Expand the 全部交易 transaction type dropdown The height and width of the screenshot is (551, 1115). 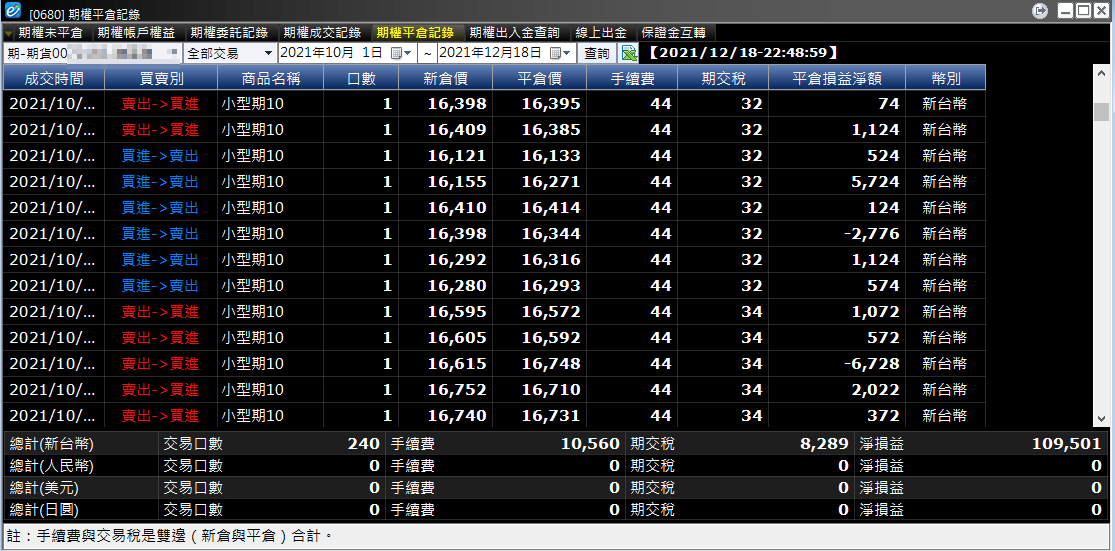coord(268,53)
